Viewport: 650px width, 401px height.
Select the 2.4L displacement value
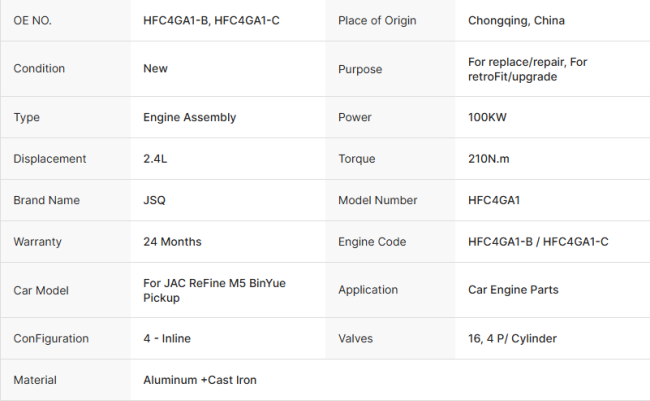(155, 159)
